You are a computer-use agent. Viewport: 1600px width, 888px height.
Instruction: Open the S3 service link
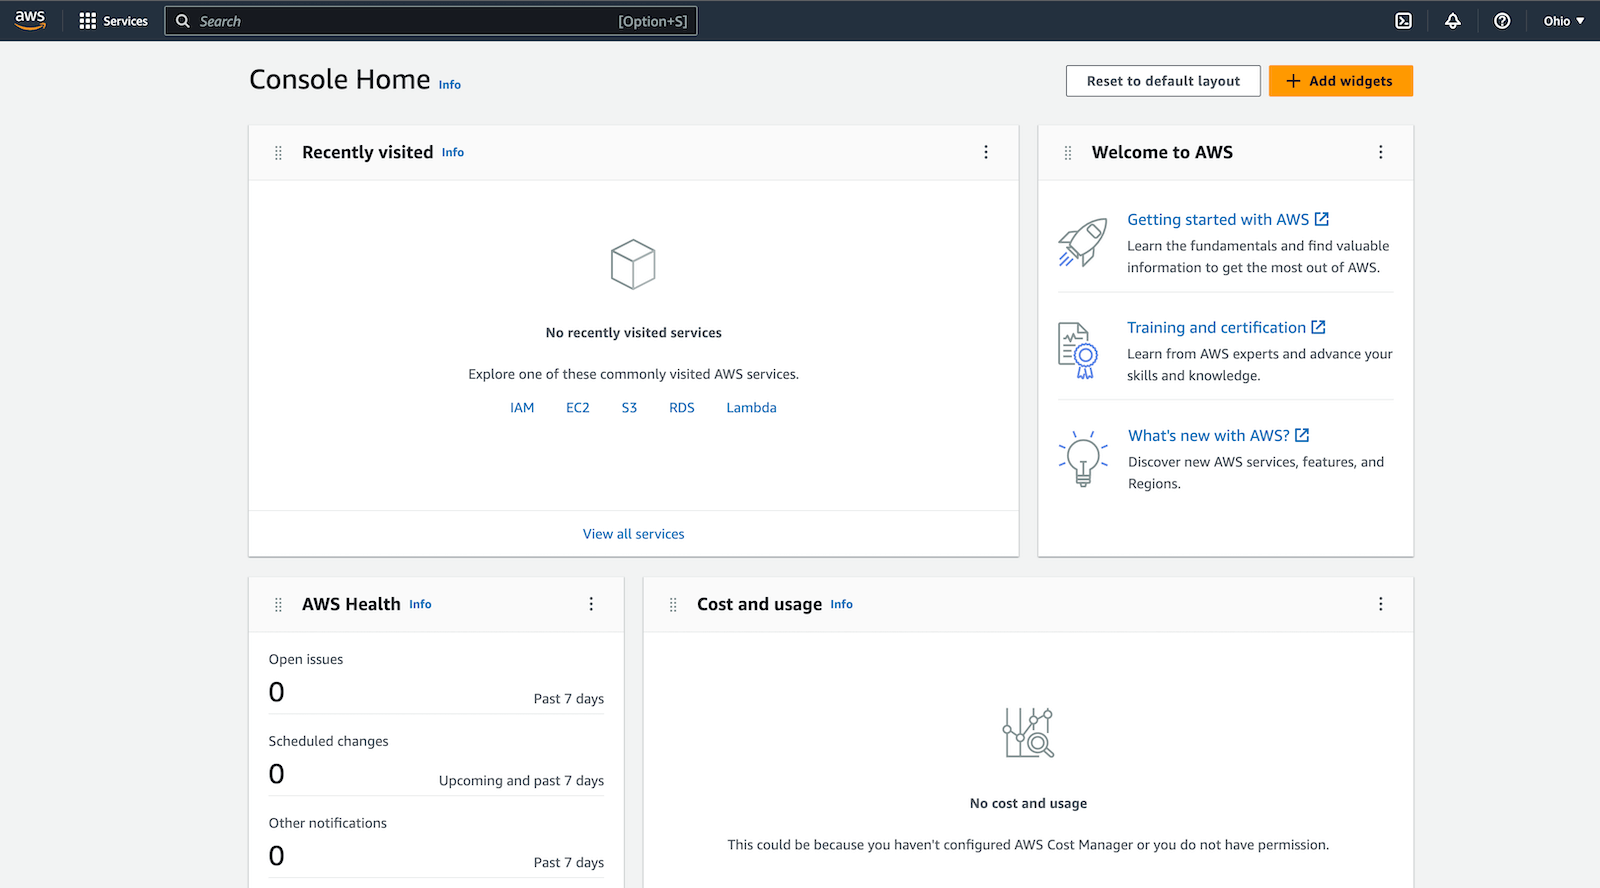point(629,408)
